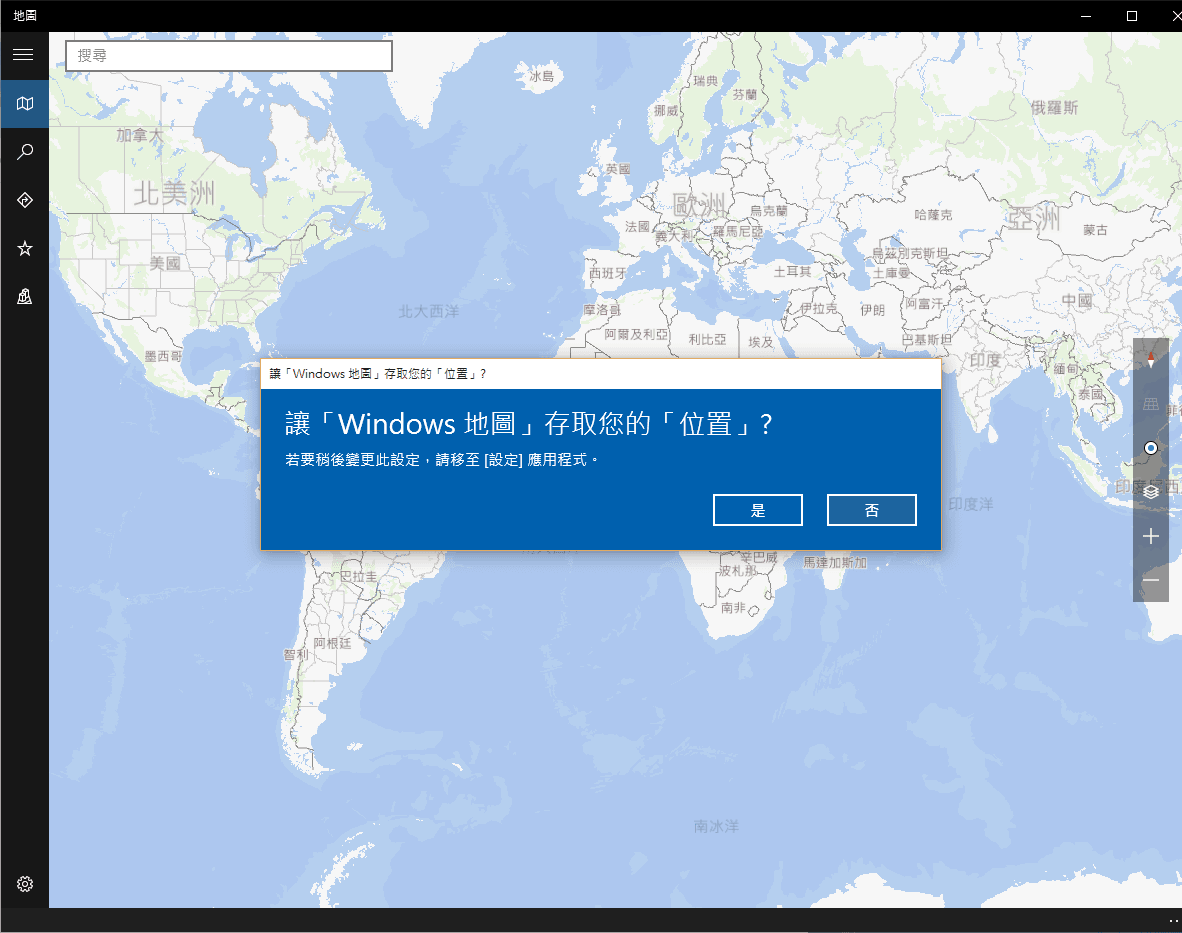The height and width of the screenshot is (933, 1182).
Task: Click the 埃及 map label
Action: pos(761,342)
